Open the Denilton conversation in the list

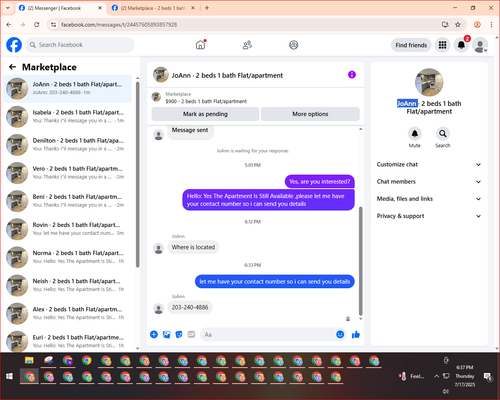pyautogui.click(x=67, y=145)
